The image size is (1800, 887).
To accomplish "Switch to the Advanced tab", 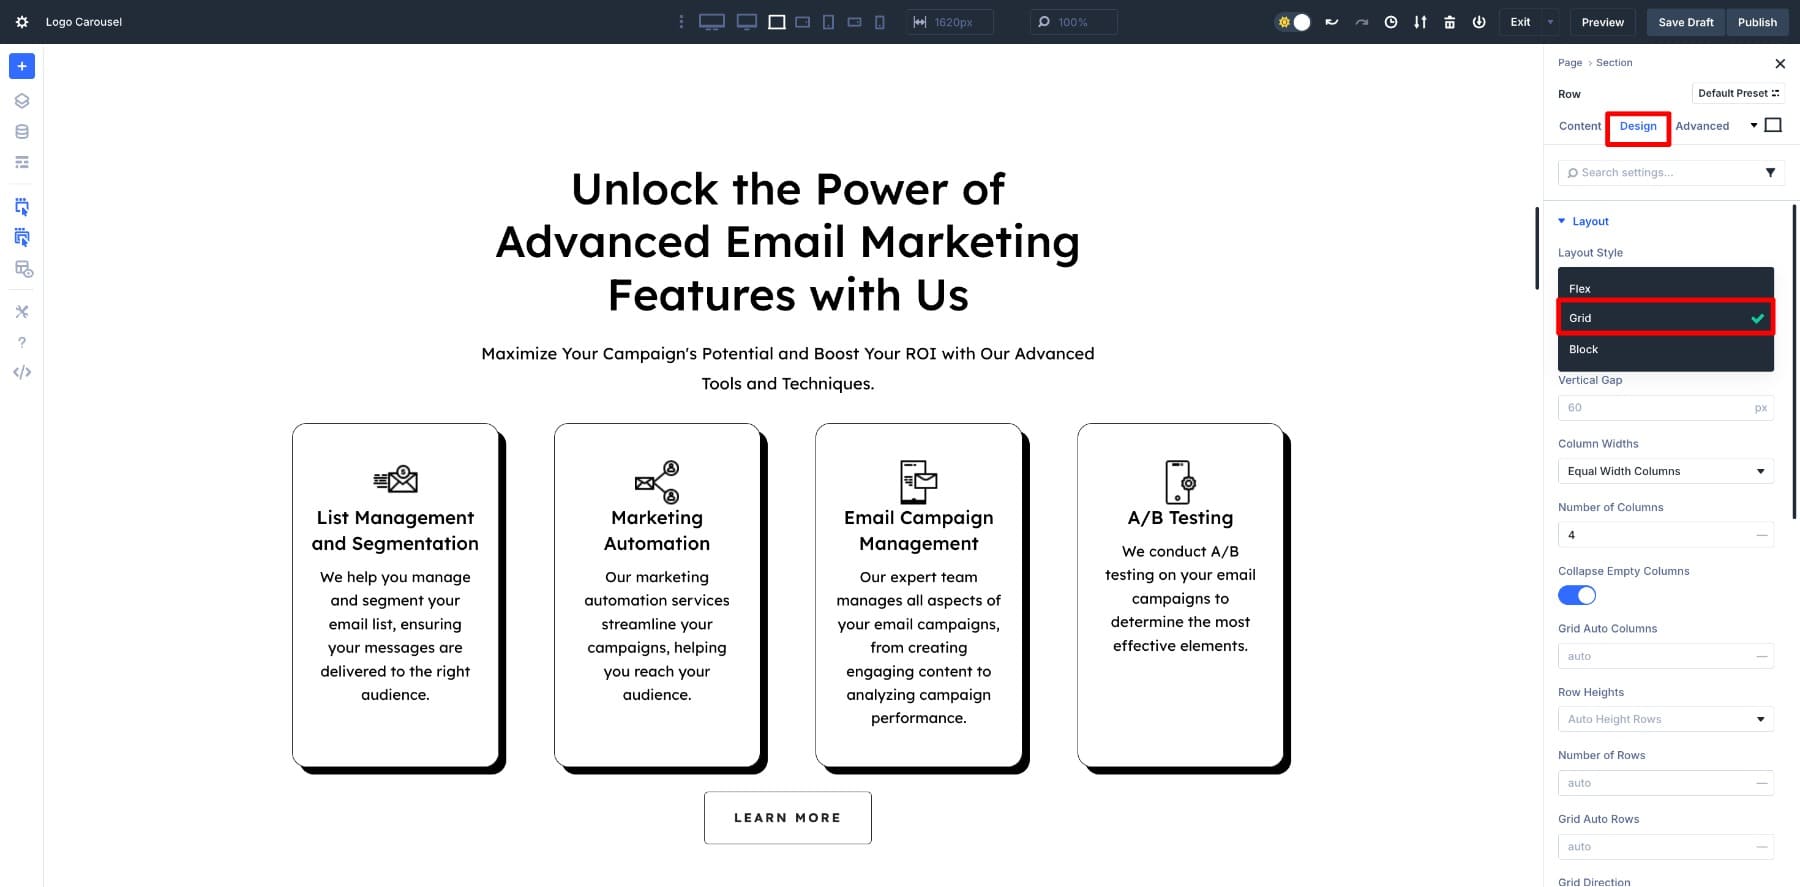I will 1701,126.
